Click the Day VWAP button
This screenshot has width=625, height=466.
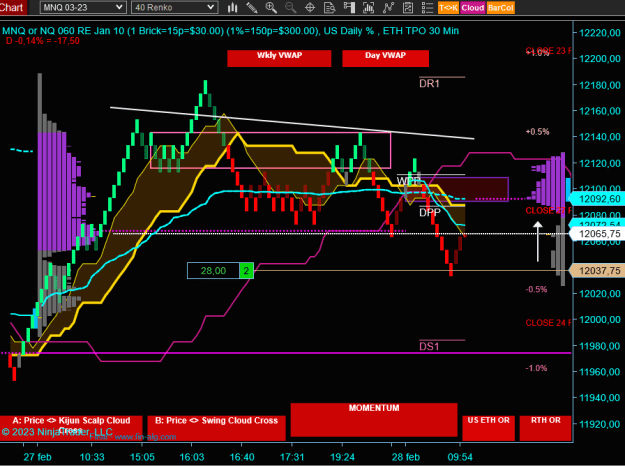tap(385, 58)
